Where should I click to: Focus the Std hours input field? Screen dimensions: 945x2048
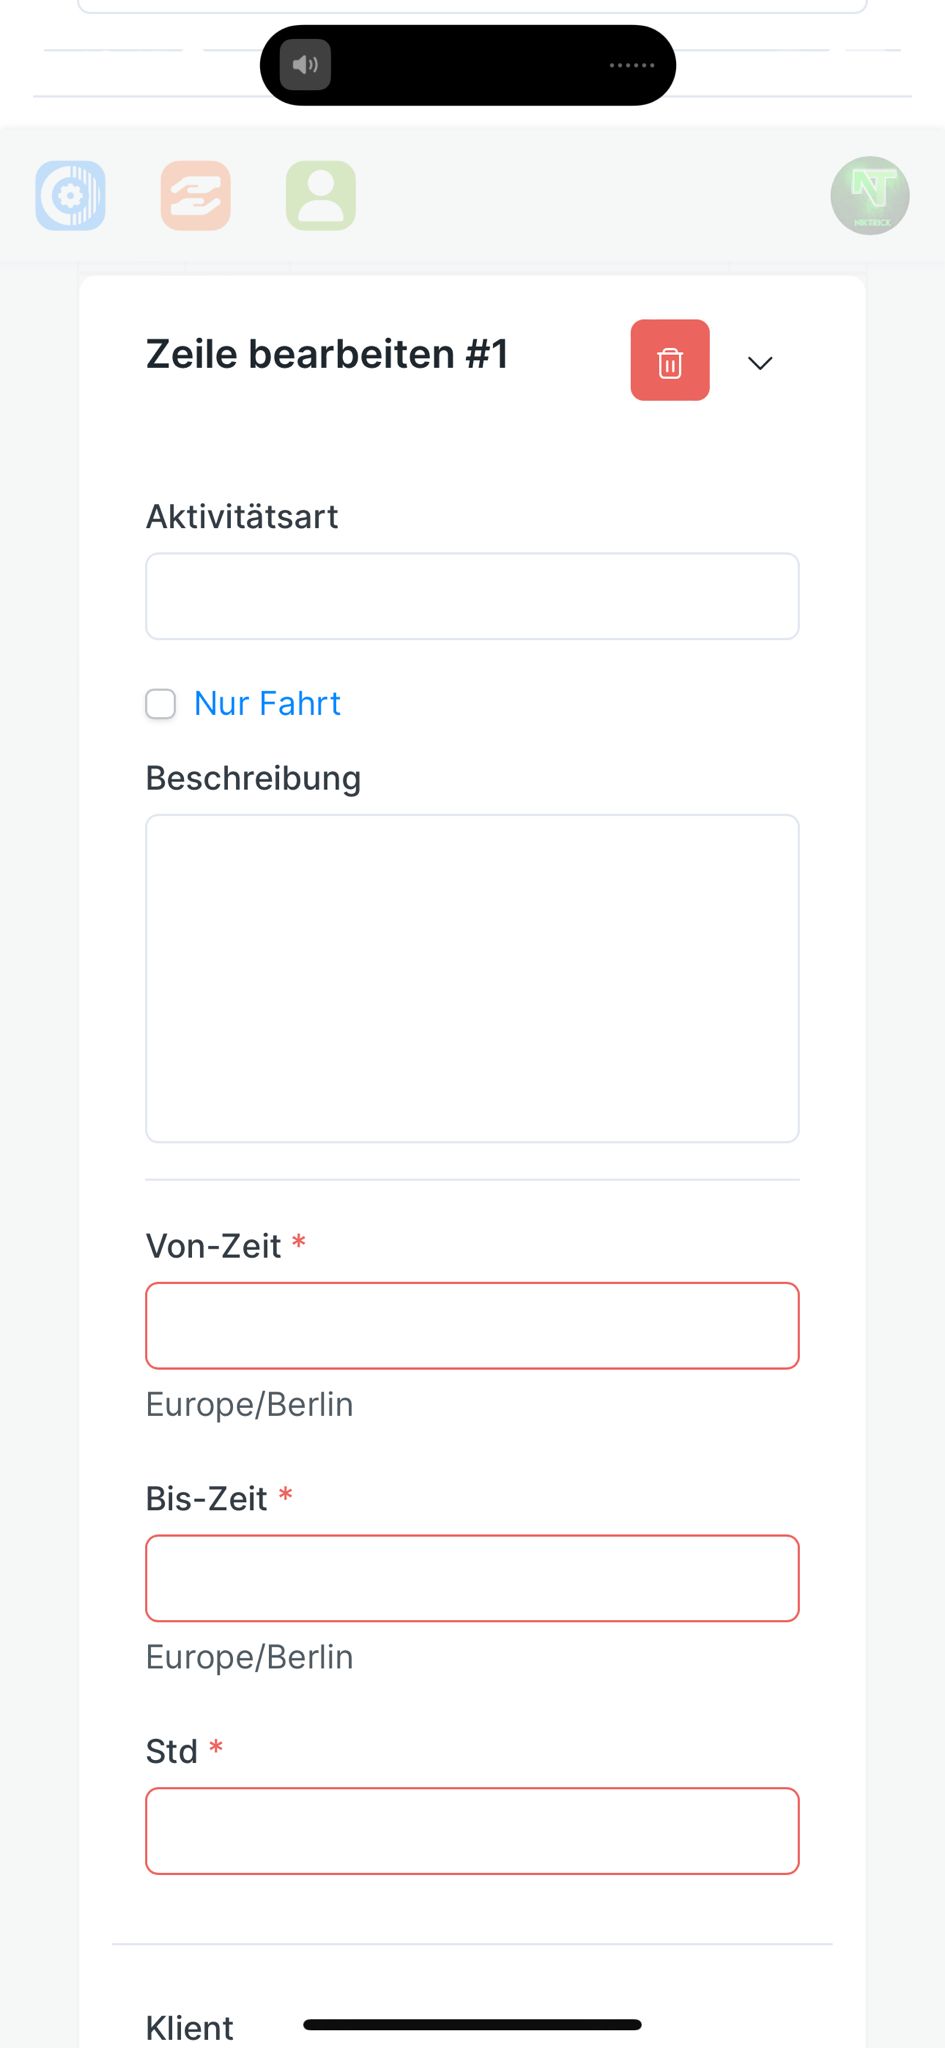pyautogui.click(x=472, y=1831)
